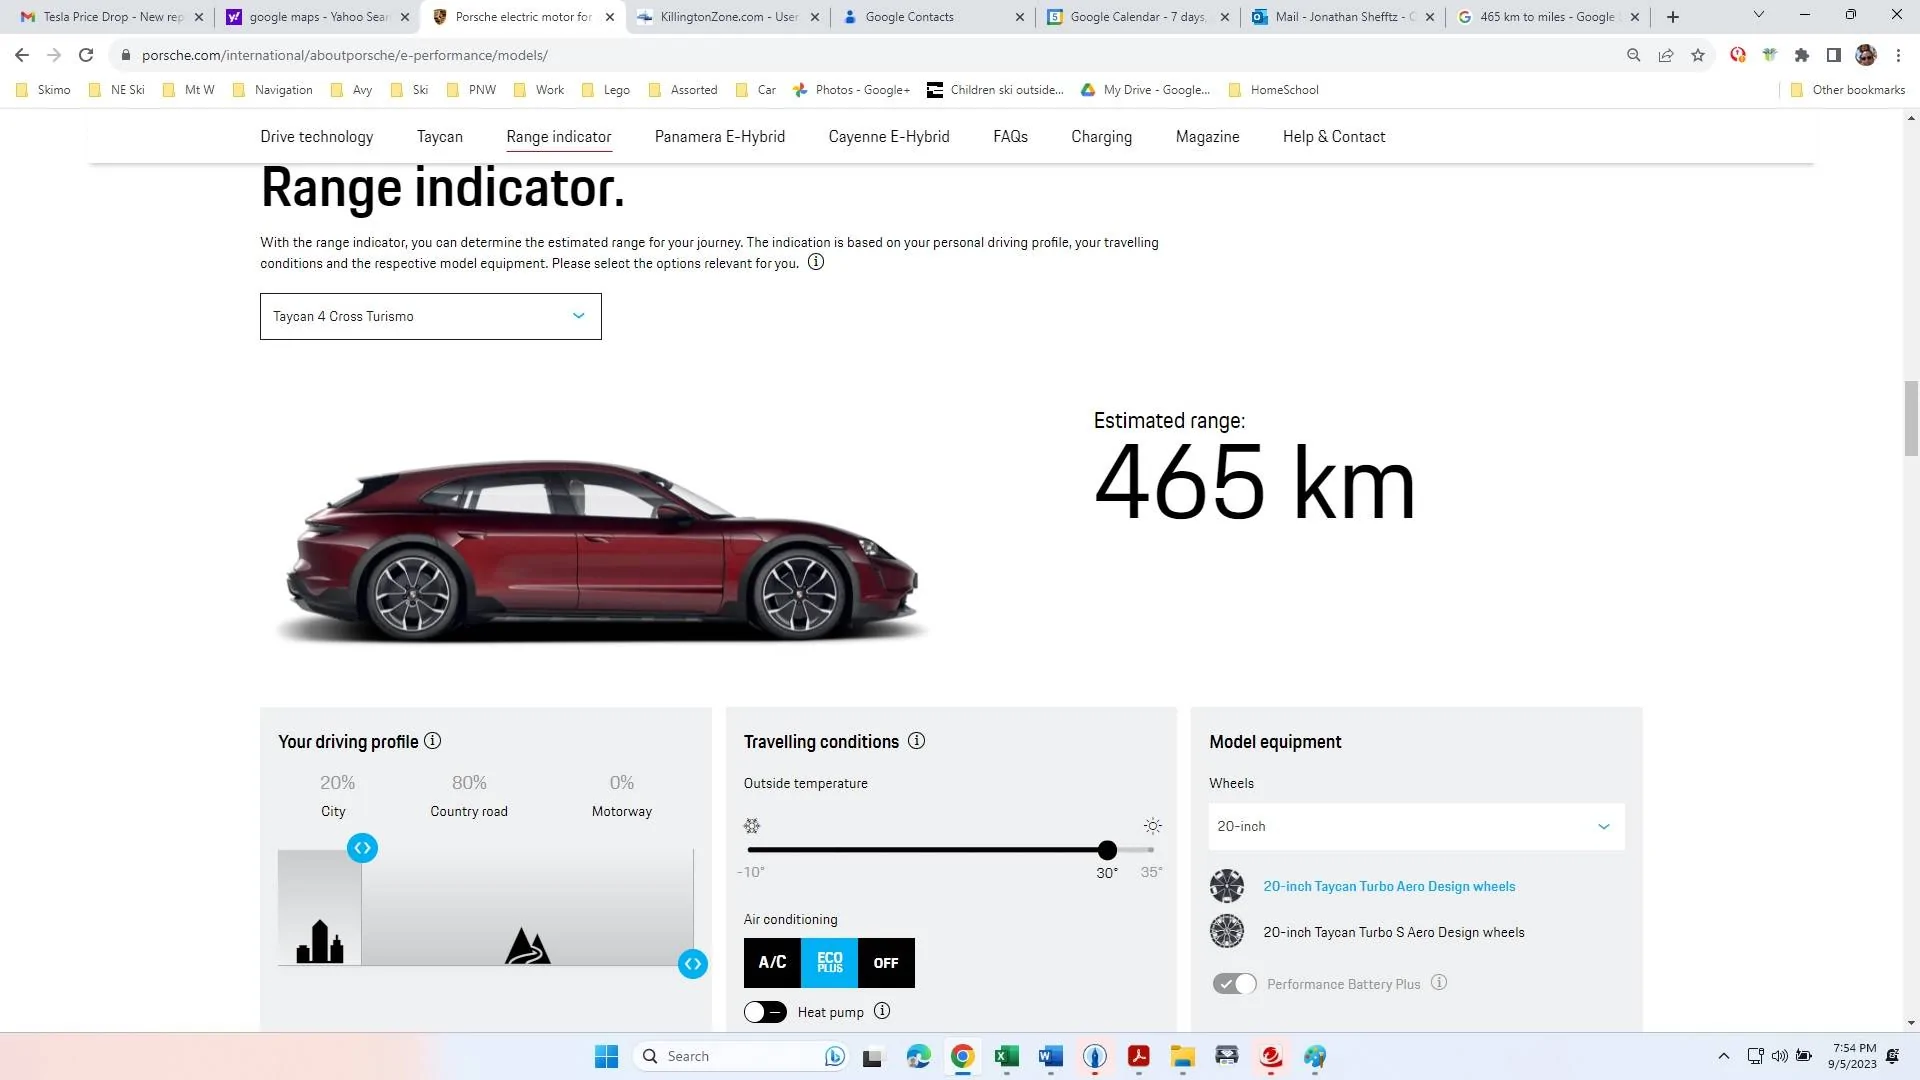1920x1080 pixels.
Task: Open the Taycan 4 Cross Turismo model dropdown
Action: coord(431,316)
